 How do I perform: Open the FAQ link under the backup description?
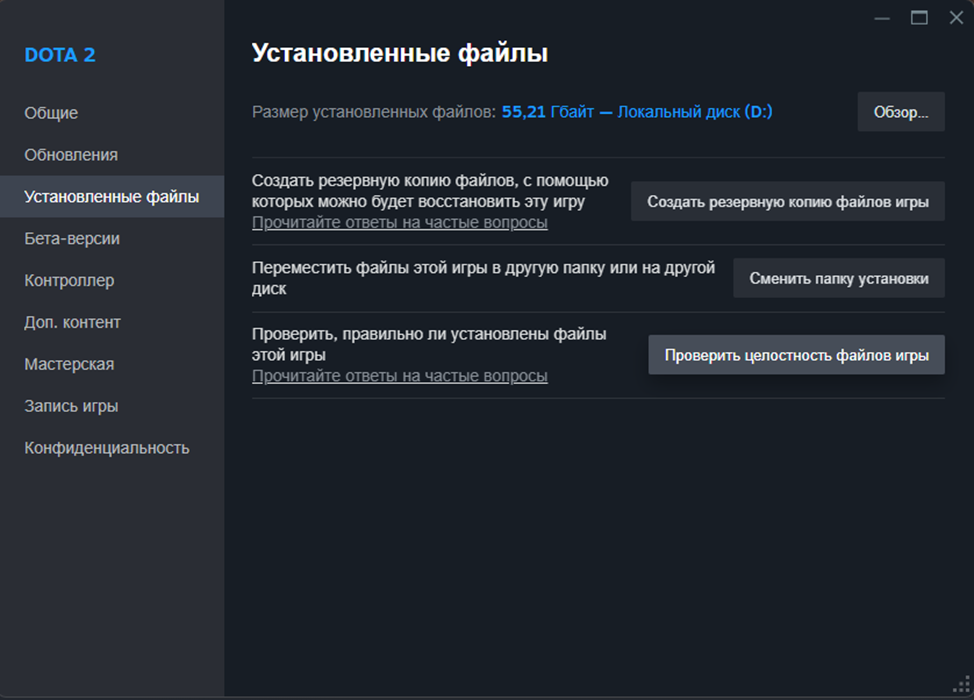tap(399, 223)
